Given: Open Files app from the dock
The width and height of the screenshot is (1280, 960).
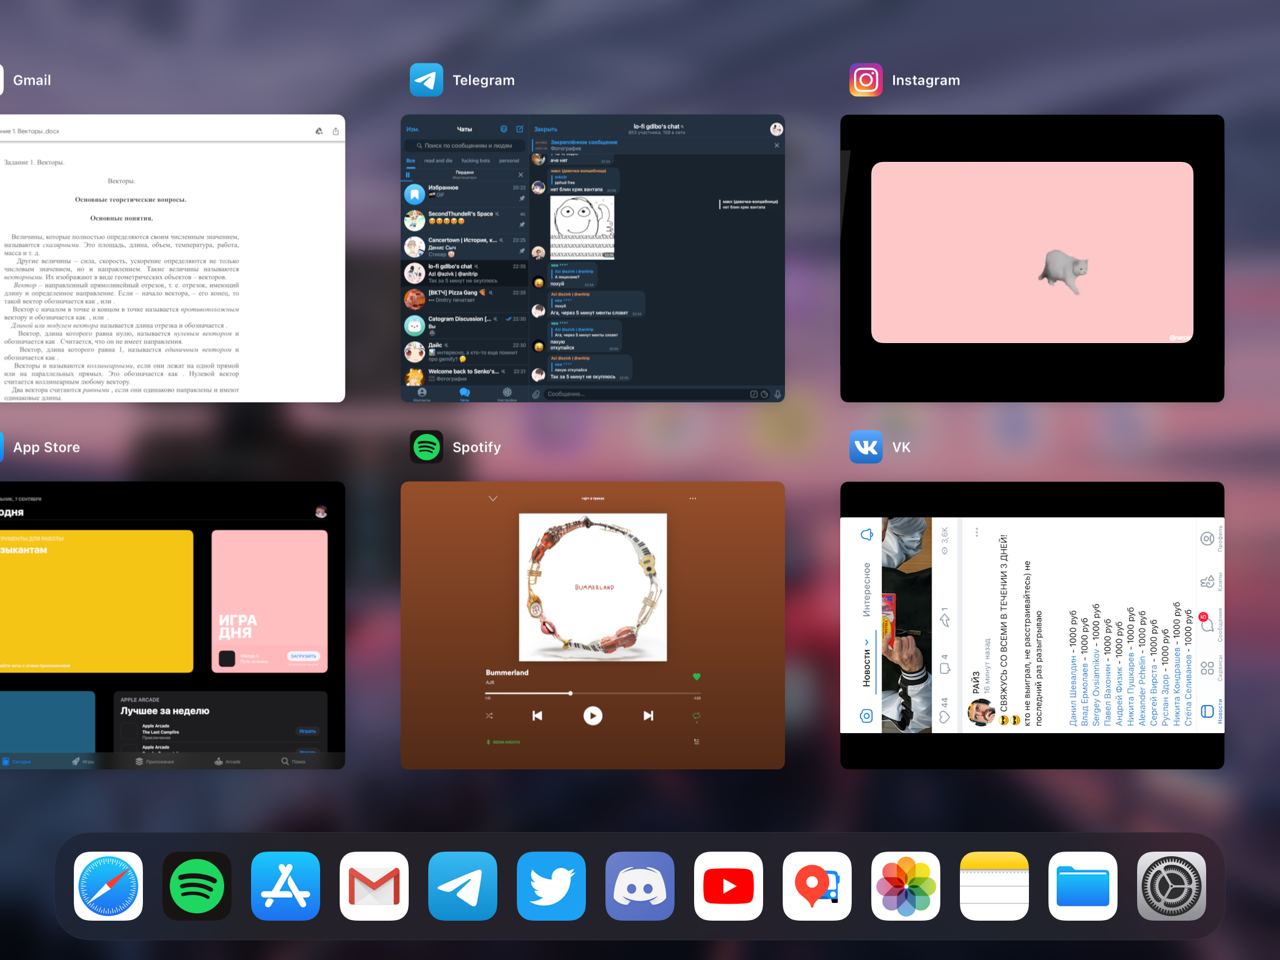Looking at the screenshot, I should [x=1083, y=886].
